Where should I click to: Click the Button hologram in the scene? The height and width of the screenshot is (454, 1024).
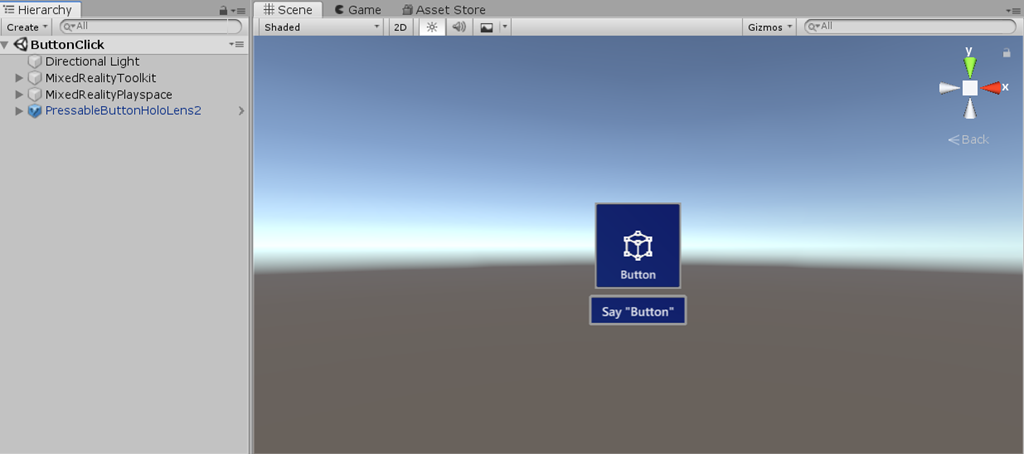coord(638,246)
